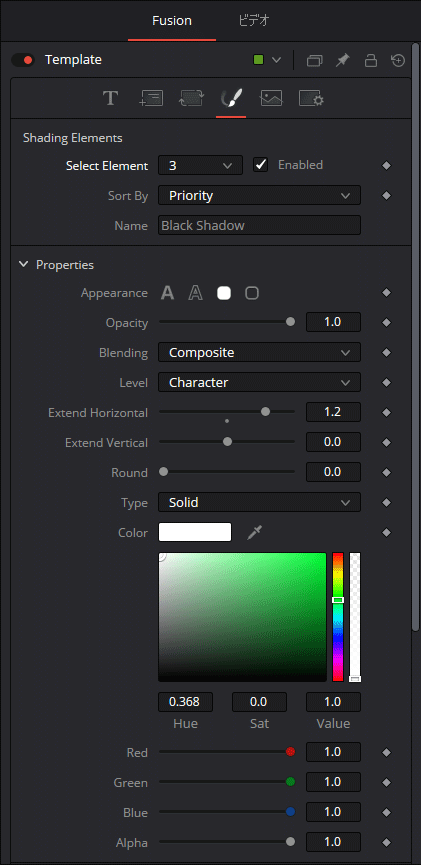Lock the Template node controls
The height and width of the screenshot is (865, 421).
click(371, 60)
